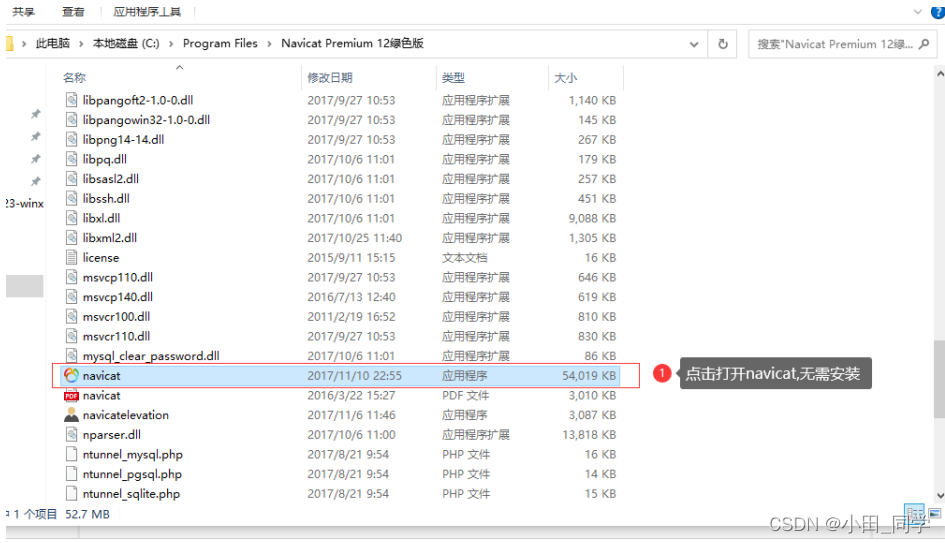This screenshot has height=543, width=945.
Task: Click the 2011/2/19 16:52 date cell
Action: tap(351, 316)
